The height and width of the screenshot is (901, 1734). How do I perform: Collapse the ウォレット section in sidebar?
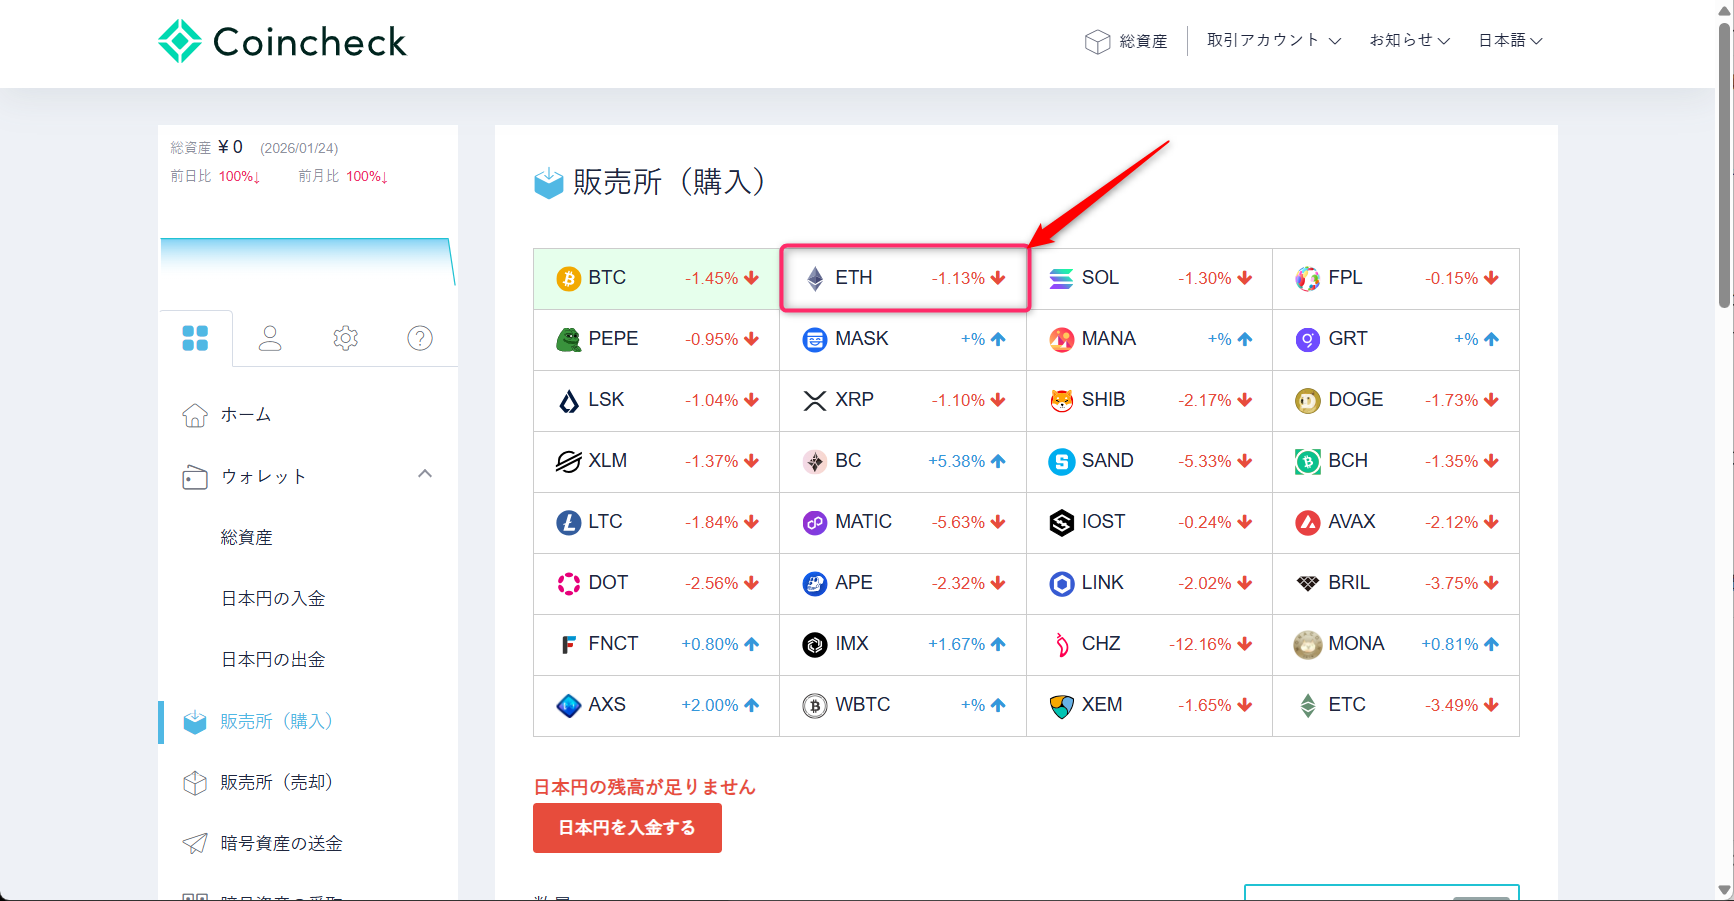425,474
